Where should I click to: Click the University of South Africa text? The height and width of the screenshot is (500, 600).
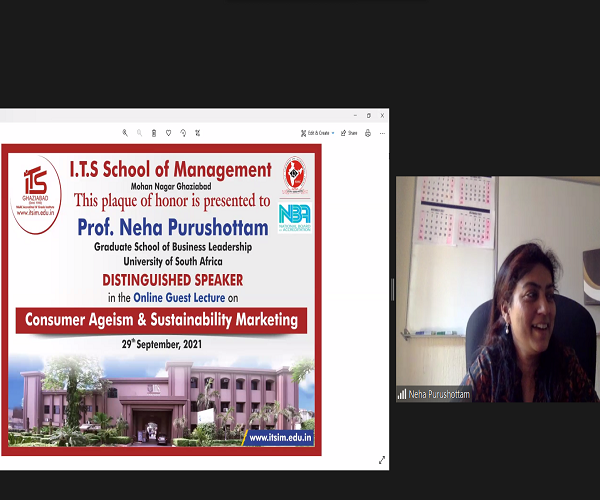[173, 261]
